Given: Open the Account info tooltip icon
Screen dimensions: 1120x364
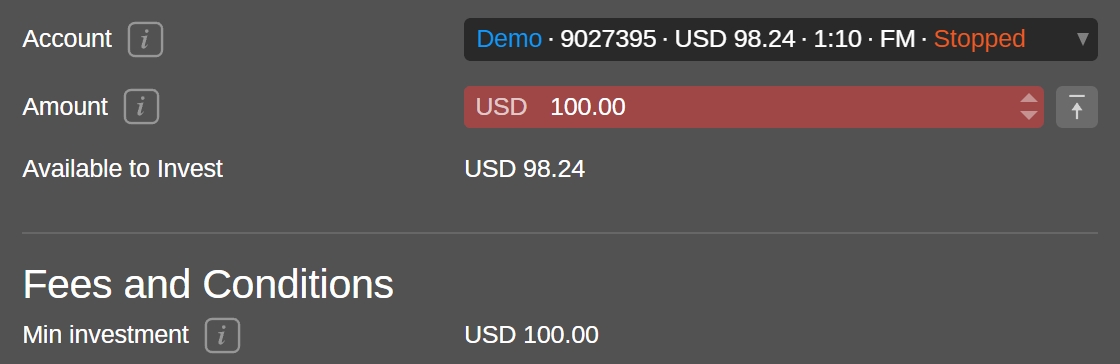Looking at the screenshot, I should 146,39.
